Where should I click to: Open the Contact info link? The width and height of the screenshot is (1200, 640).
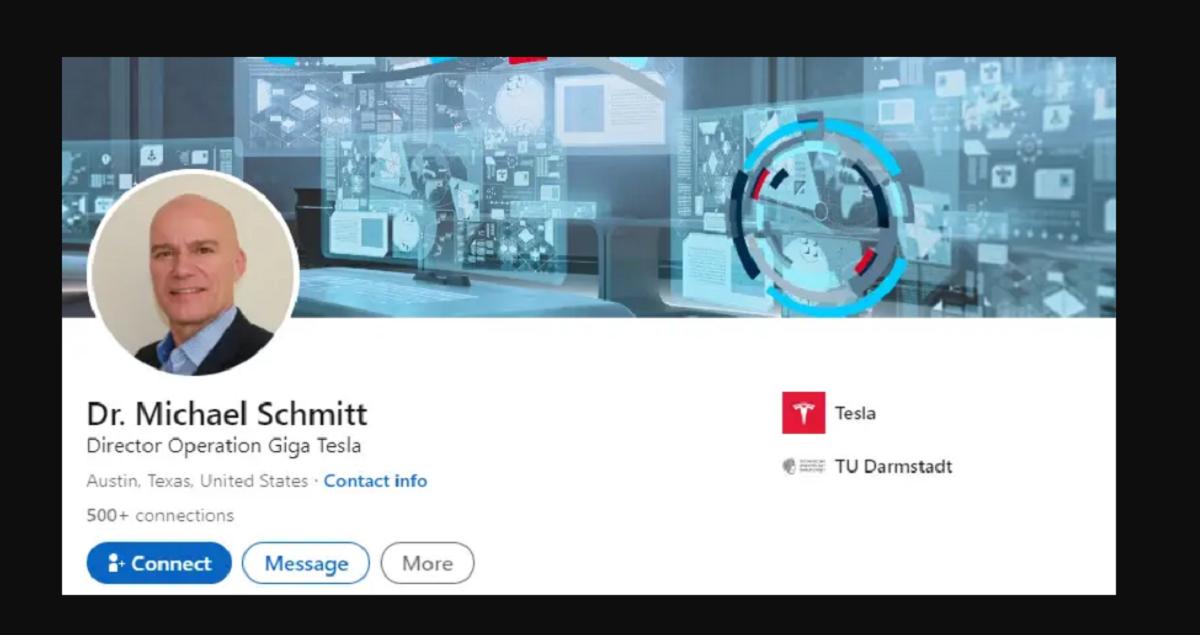375,481
